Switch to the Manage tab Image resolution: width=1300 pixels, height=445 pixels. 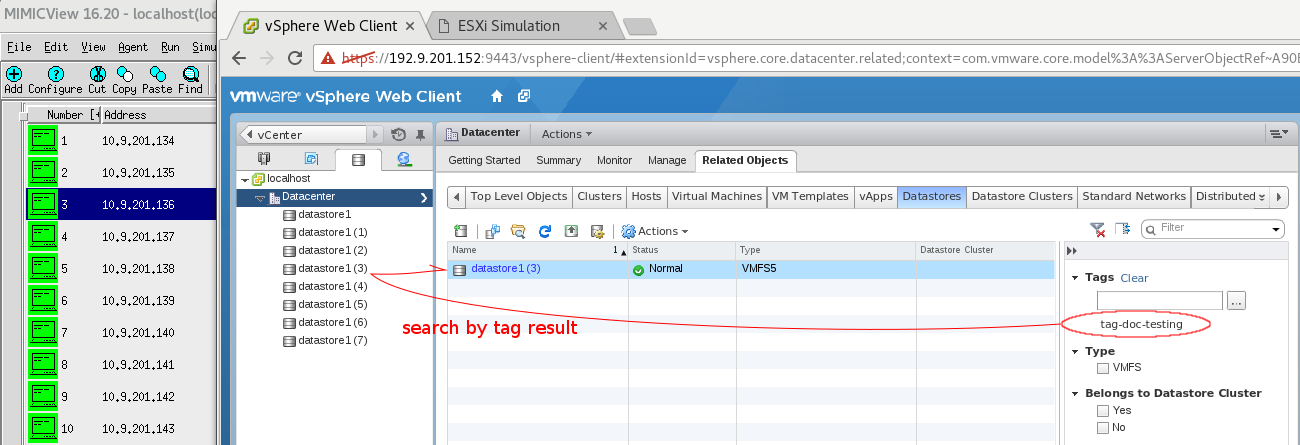tap(667, 160)
